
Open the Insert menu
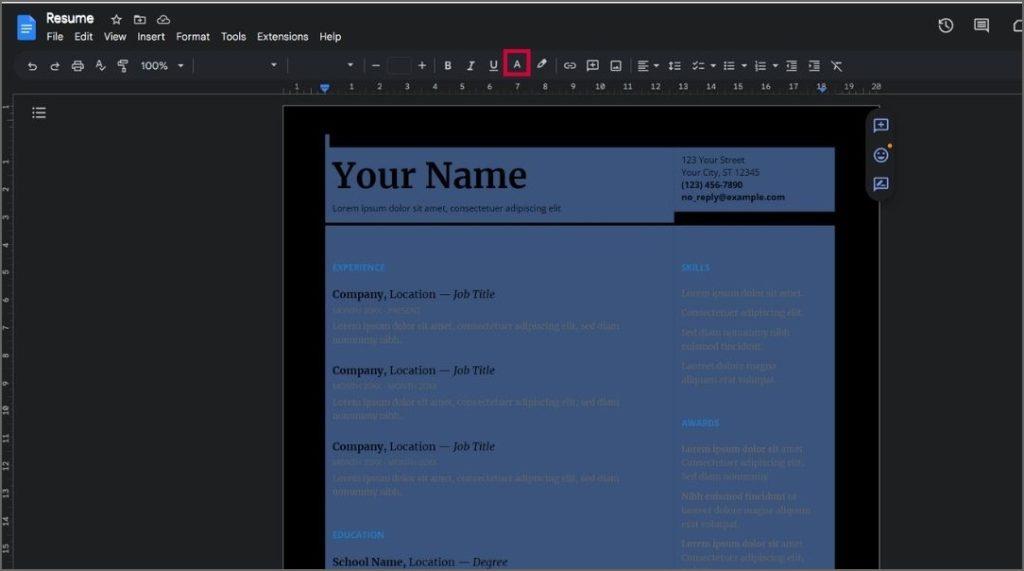pyautogui.click(x=151, y=37)
